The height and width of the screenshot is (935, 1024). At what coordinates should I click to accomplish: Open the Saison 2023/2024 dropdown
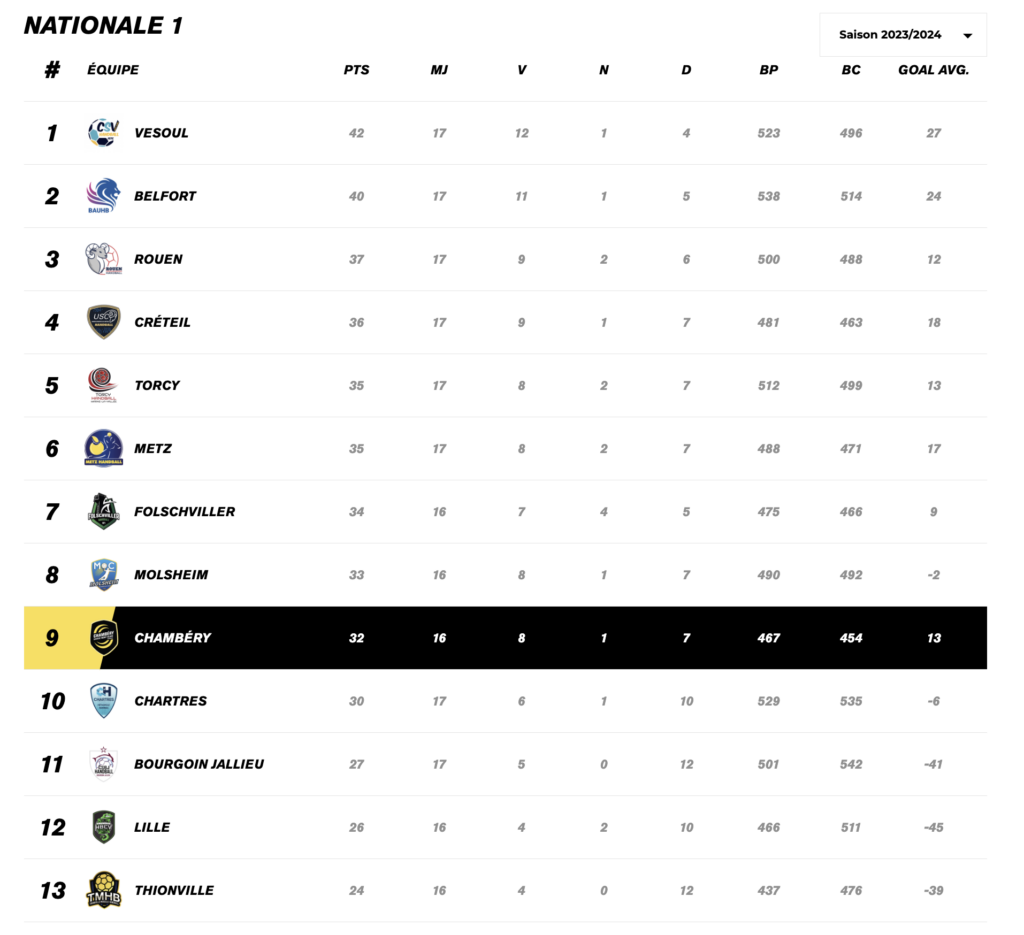click(903, 35)
